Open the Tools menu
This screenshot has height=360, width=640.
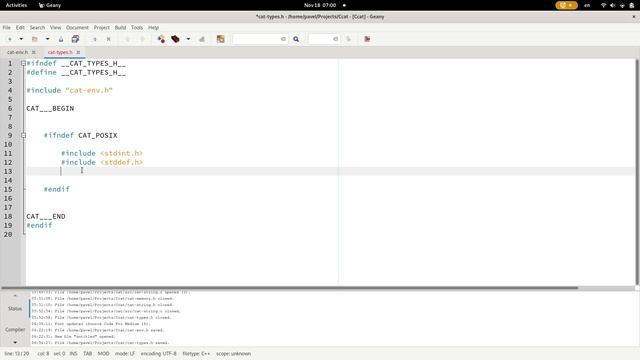pyautogui.click(x=137, y=27)
